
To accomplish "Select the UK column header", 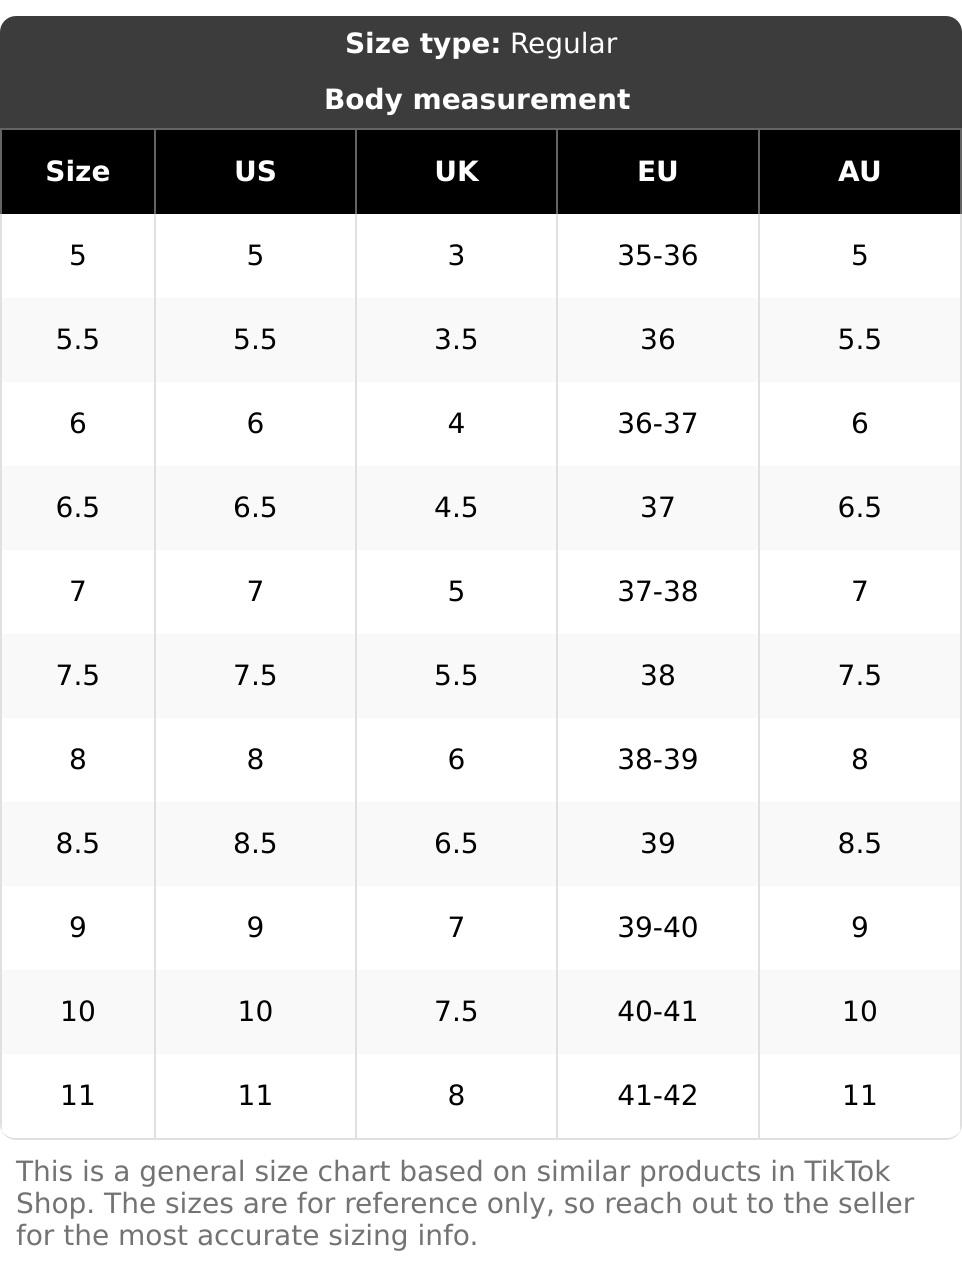I will tap(456, 172).
